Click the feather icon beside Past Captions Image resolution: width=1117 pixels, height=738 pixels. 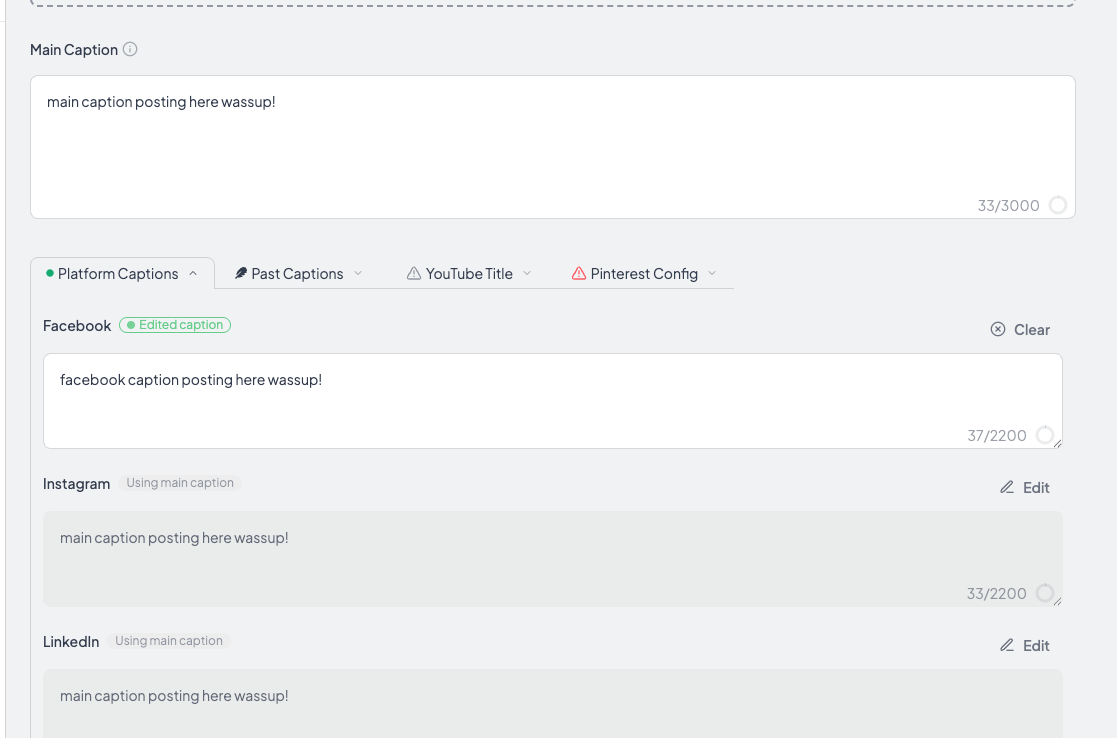(x=241, y=274)
